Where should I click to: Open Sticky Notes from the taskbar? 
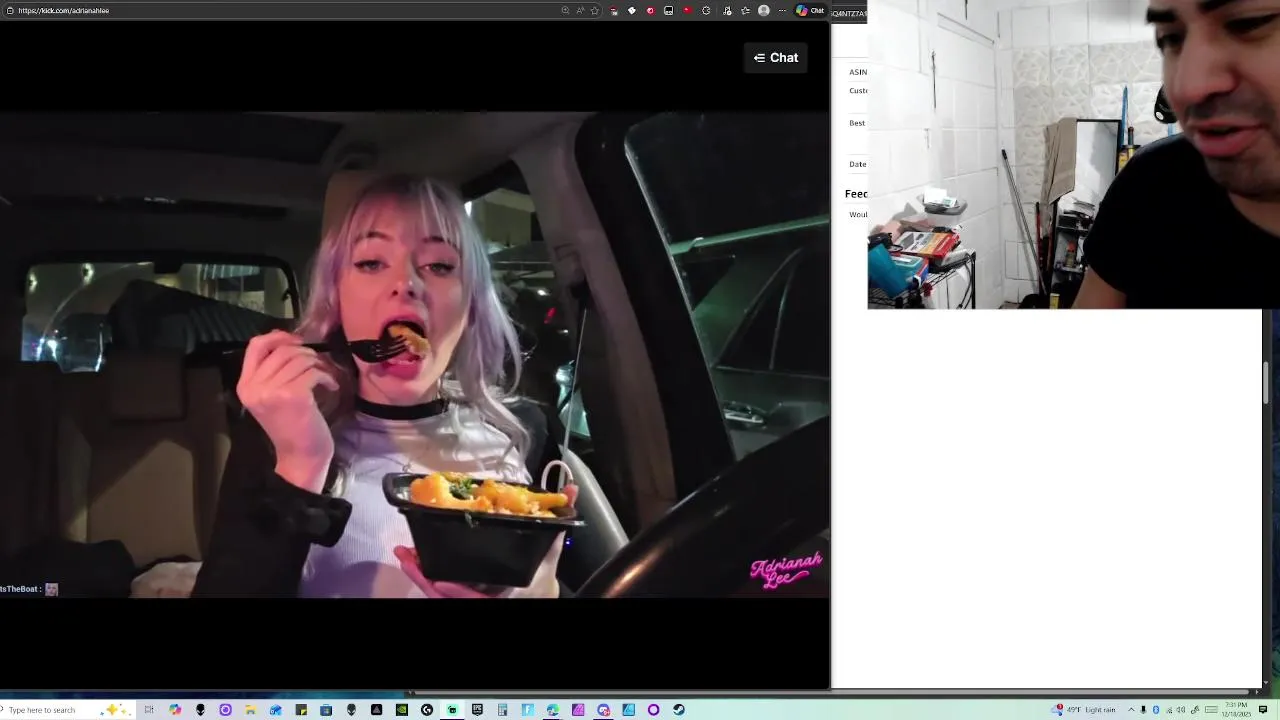[300, 710]
